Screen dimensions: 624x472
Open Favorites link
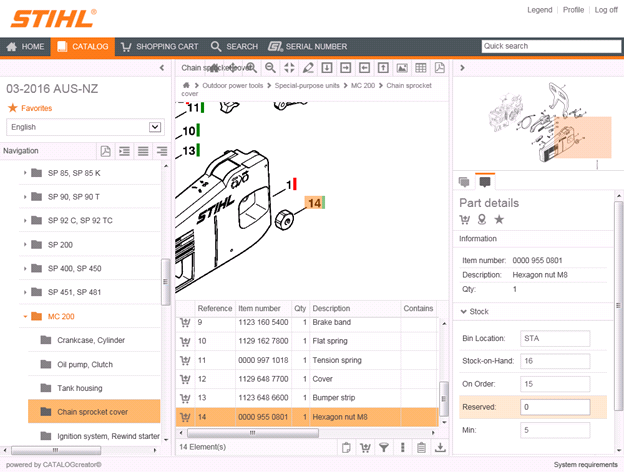coord(30,108)
